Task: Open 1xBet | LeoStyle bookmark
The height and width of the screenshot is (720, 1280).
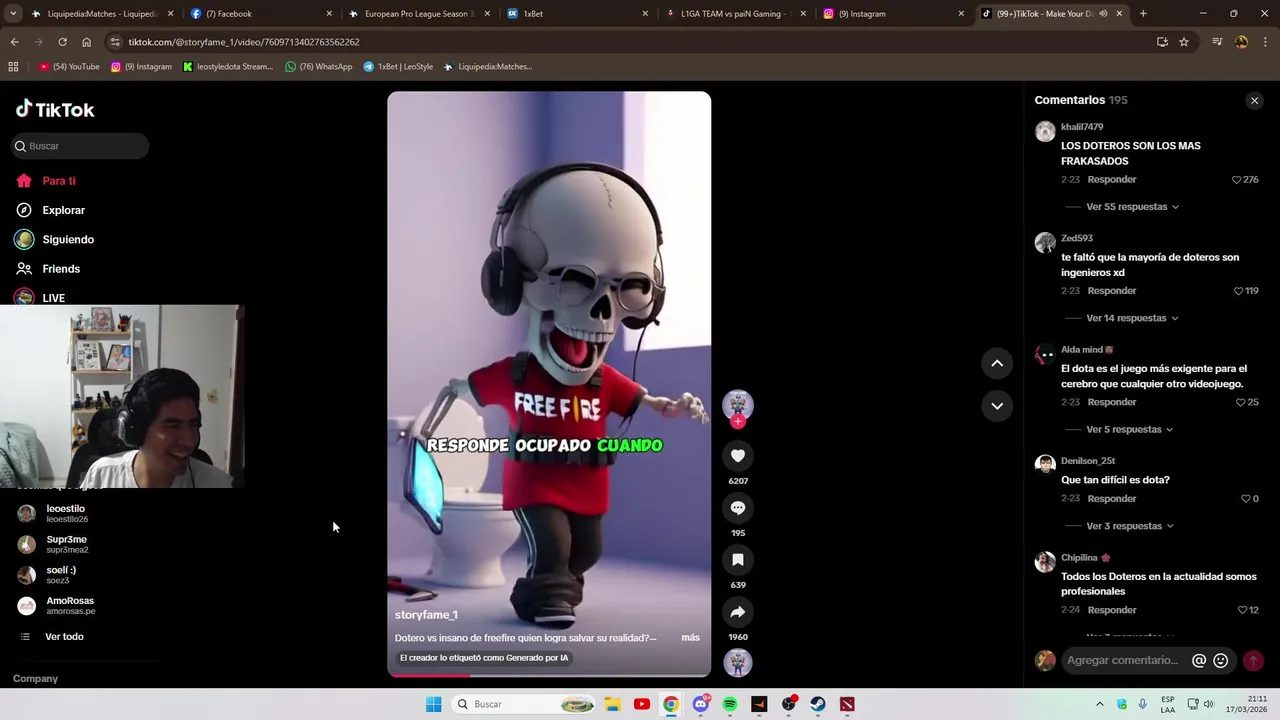Action: (398, 67)
